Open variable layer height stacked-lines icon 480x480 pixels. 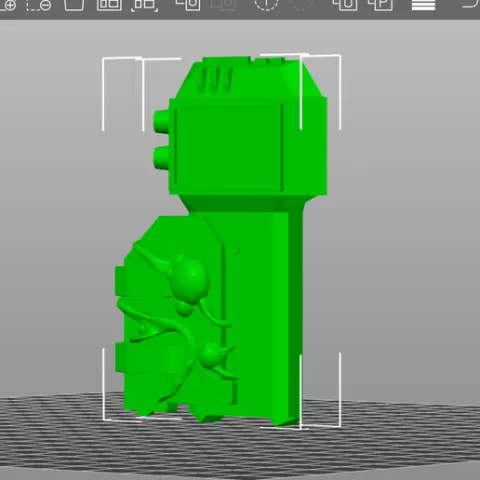pos(423,5)
